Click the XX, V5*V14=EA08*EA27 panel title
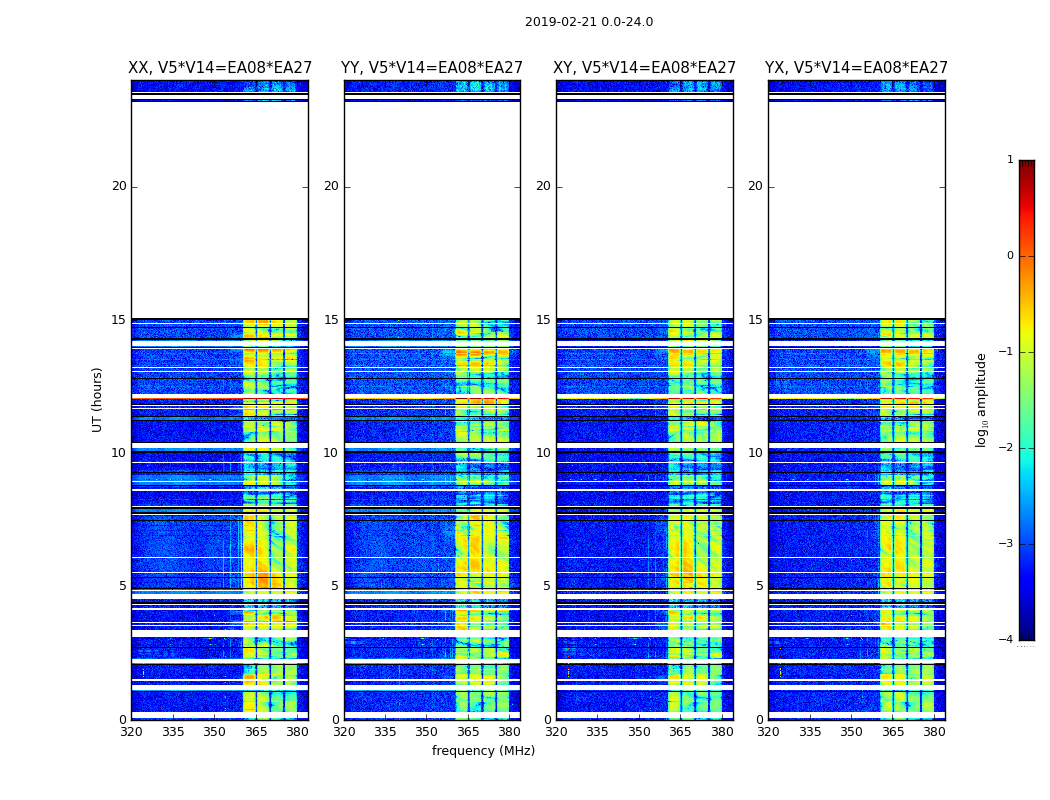The width and height of the screenshot is (1050, 800). click(220, 68)
